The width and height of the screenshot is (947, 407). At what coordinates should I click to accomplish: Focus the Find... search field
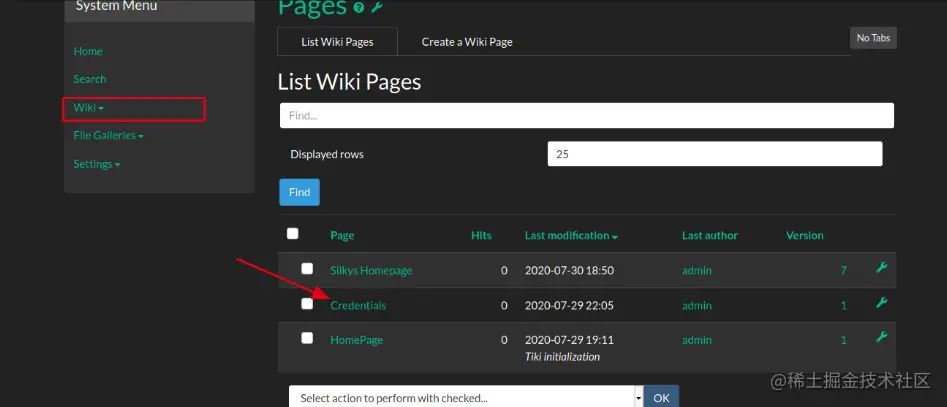586,115
